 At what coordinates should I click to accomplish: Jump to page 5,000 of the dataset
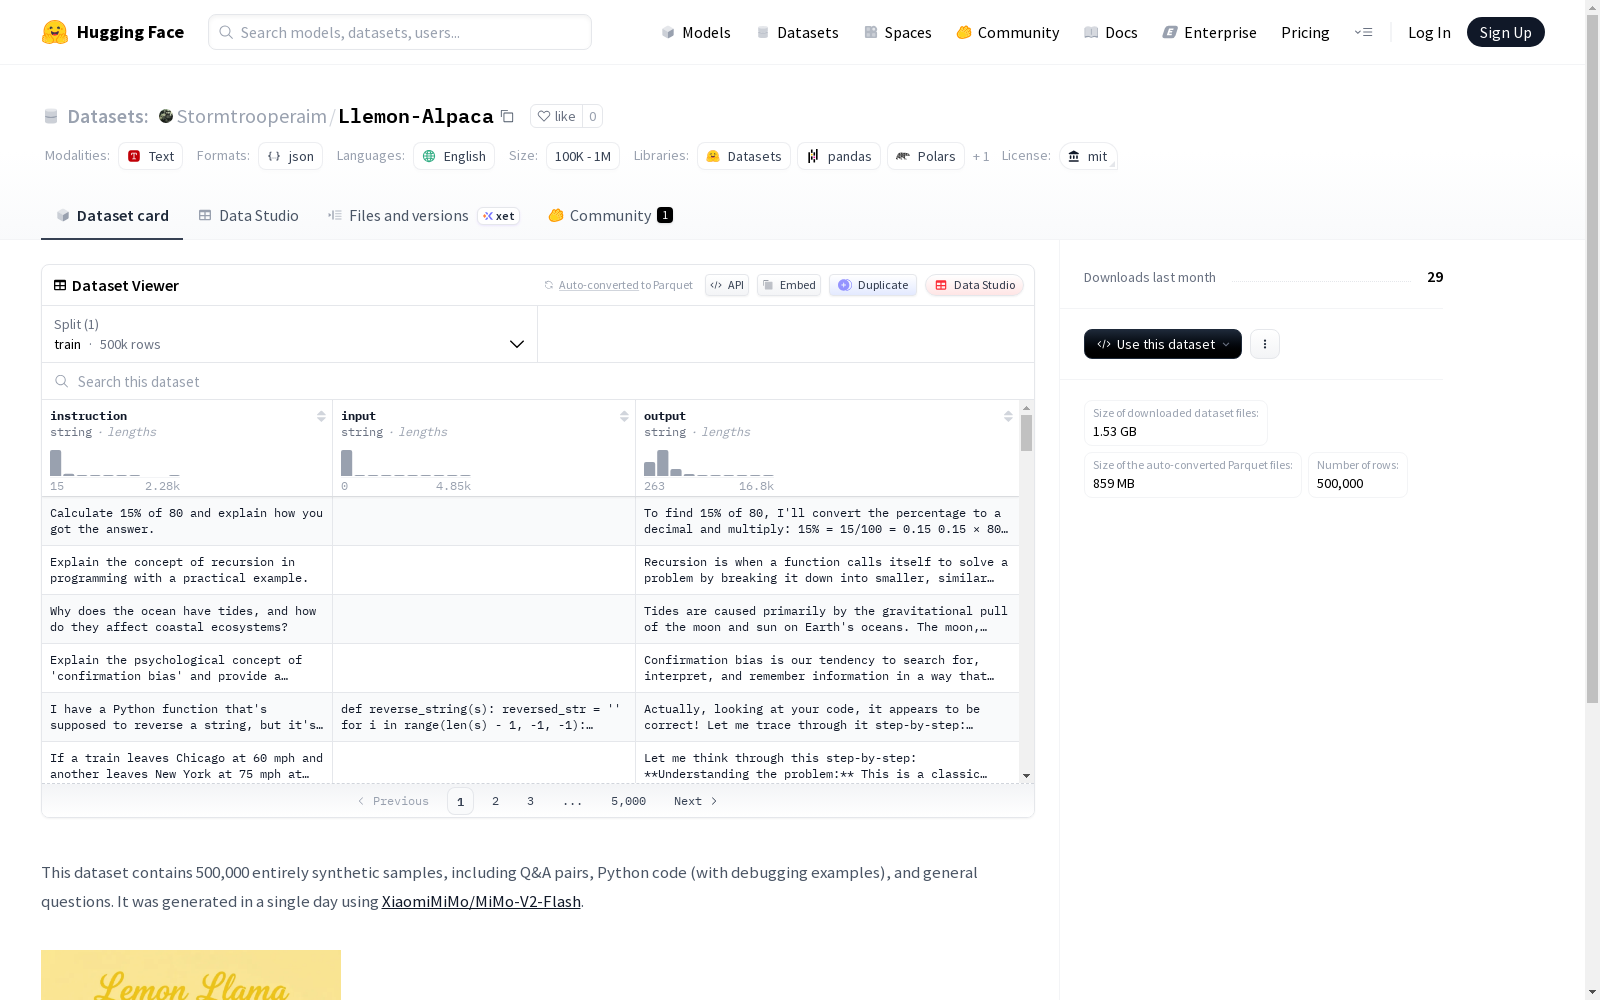(629, 801)
